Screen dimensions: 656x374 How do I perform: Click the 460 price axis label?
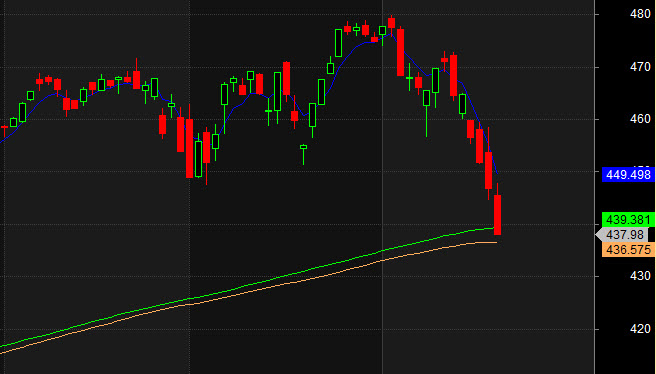pos(640,119)
